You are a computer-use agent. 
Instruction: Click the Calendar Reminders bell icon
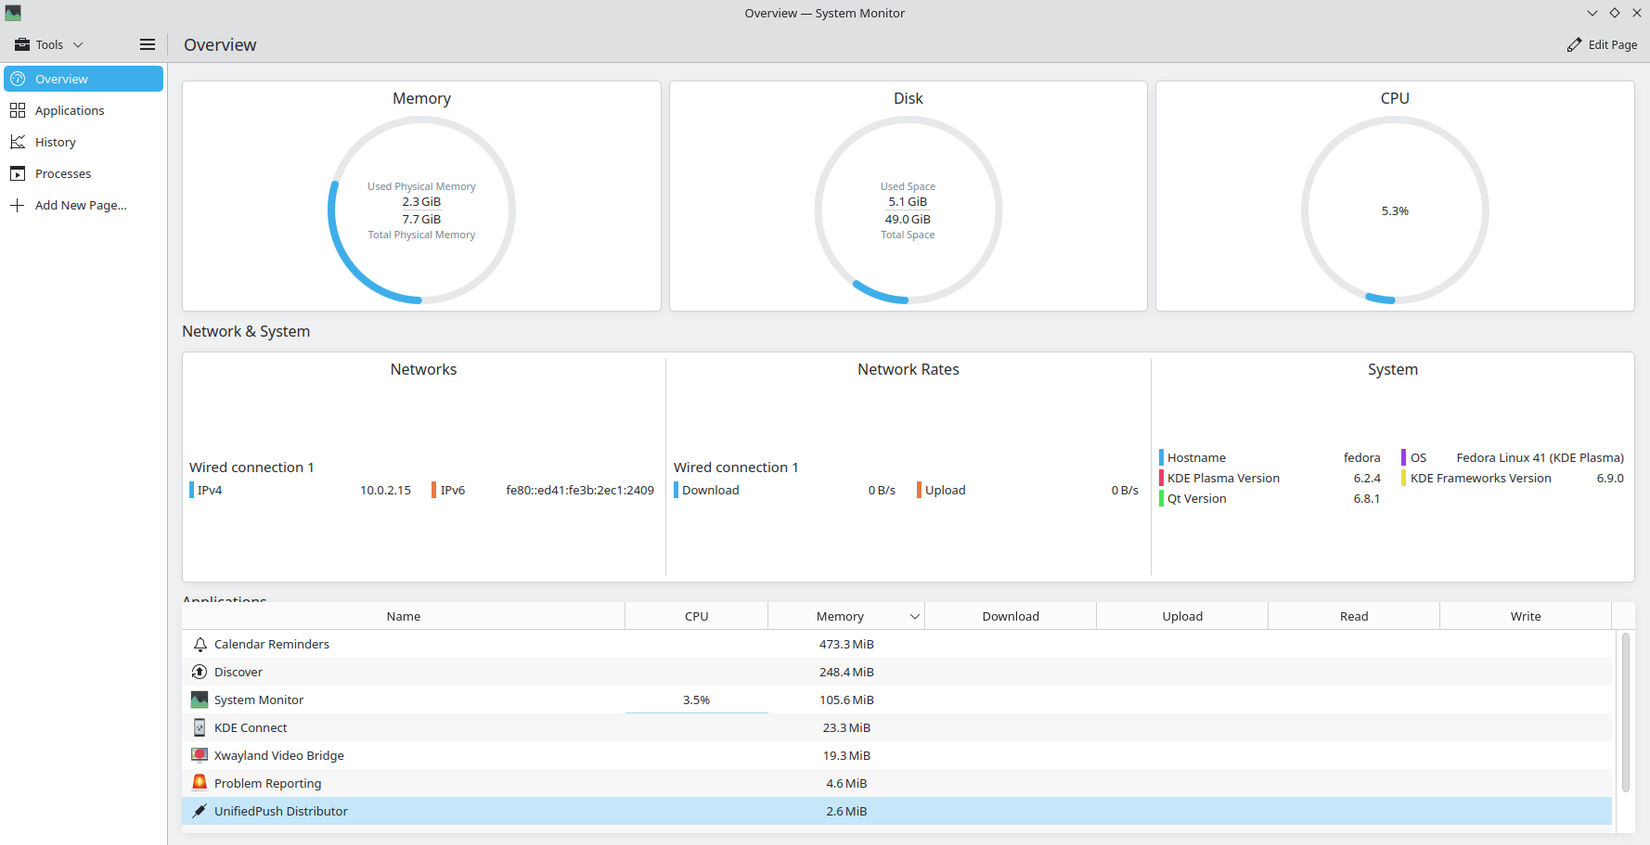pyautogui.click(x=199, y=645)
